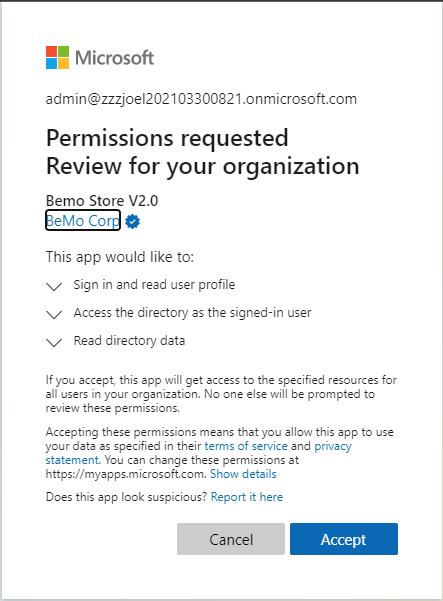Click the Microsoft four-square logo
The height and width of the screenshot is (601, 443).
[57, 57]
